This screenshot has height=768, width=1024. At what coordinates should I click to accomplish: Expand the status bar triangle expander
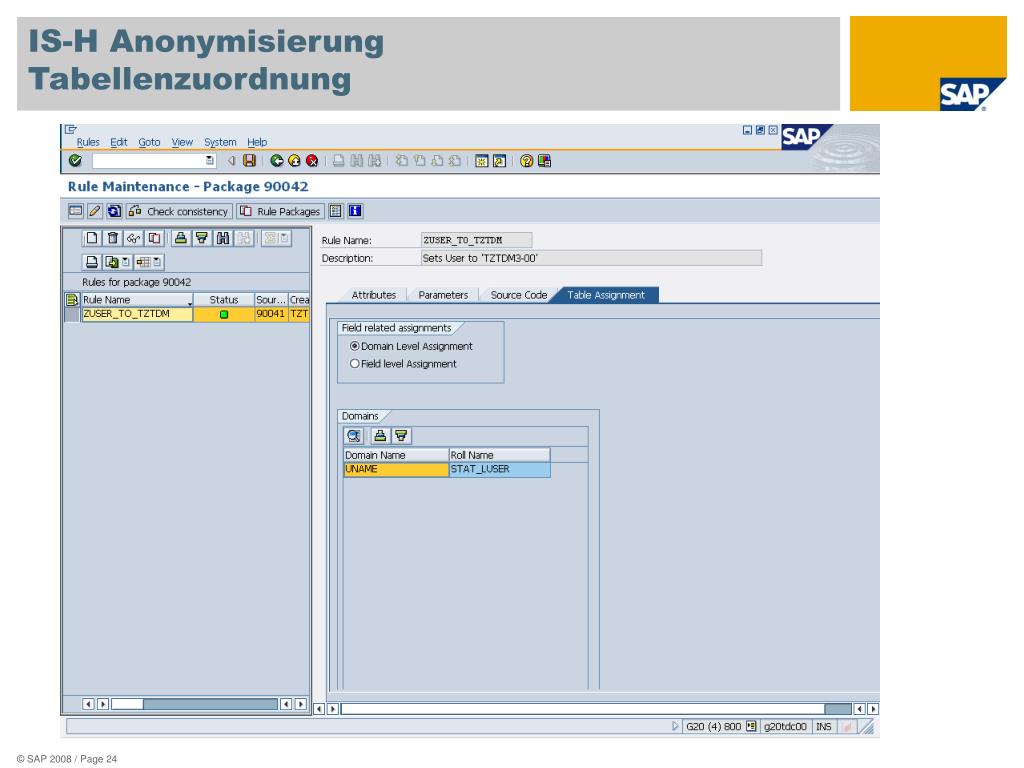click(675, 726)
